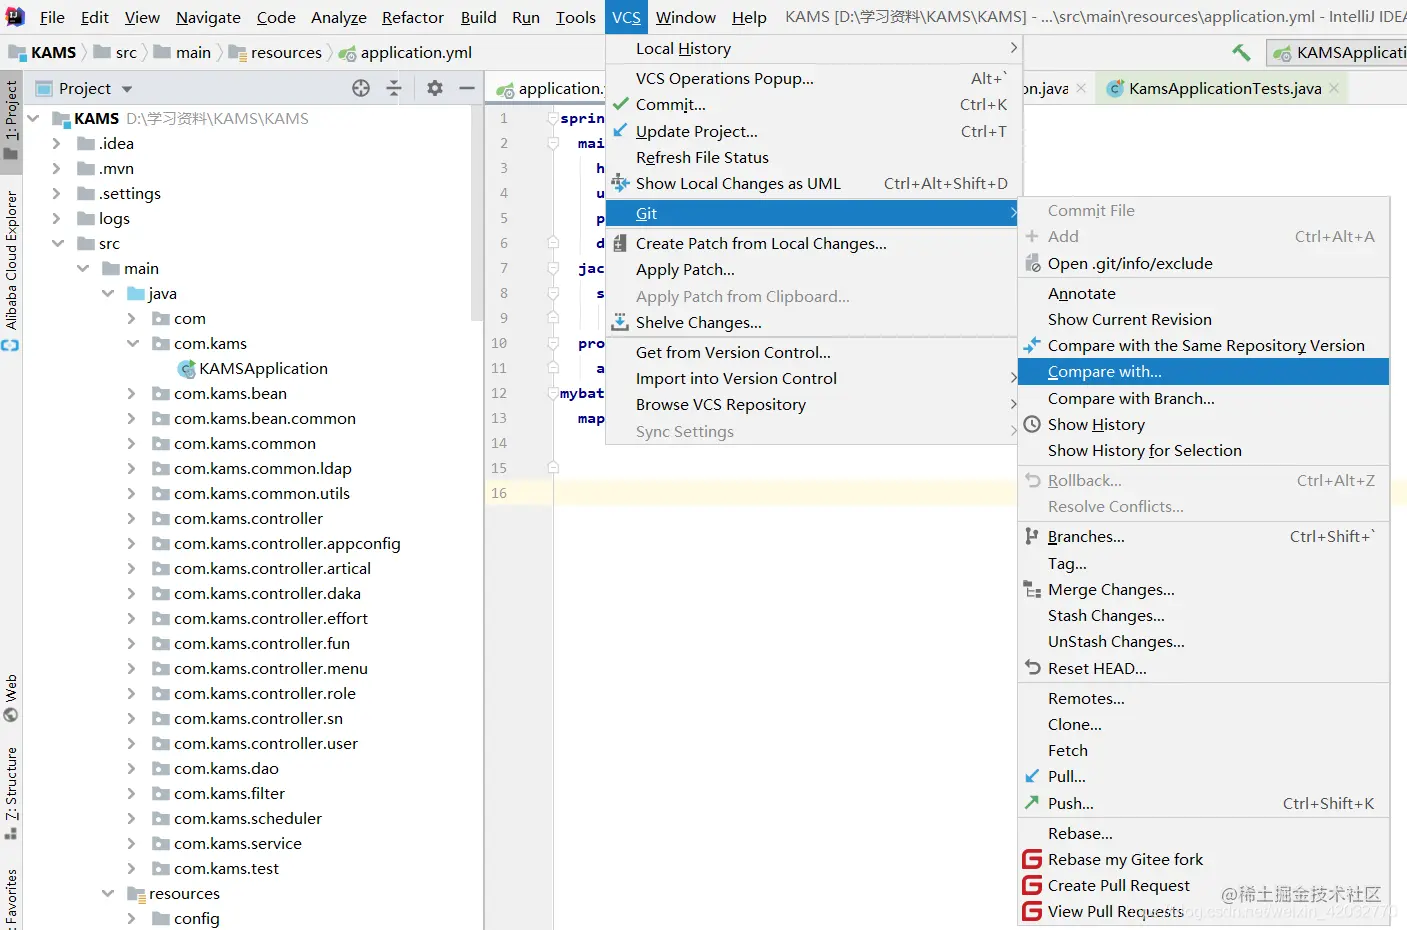The height and width of the screenshot is (930, 1407).
Task: Open the File menu
Action: [x=52, y=17]
